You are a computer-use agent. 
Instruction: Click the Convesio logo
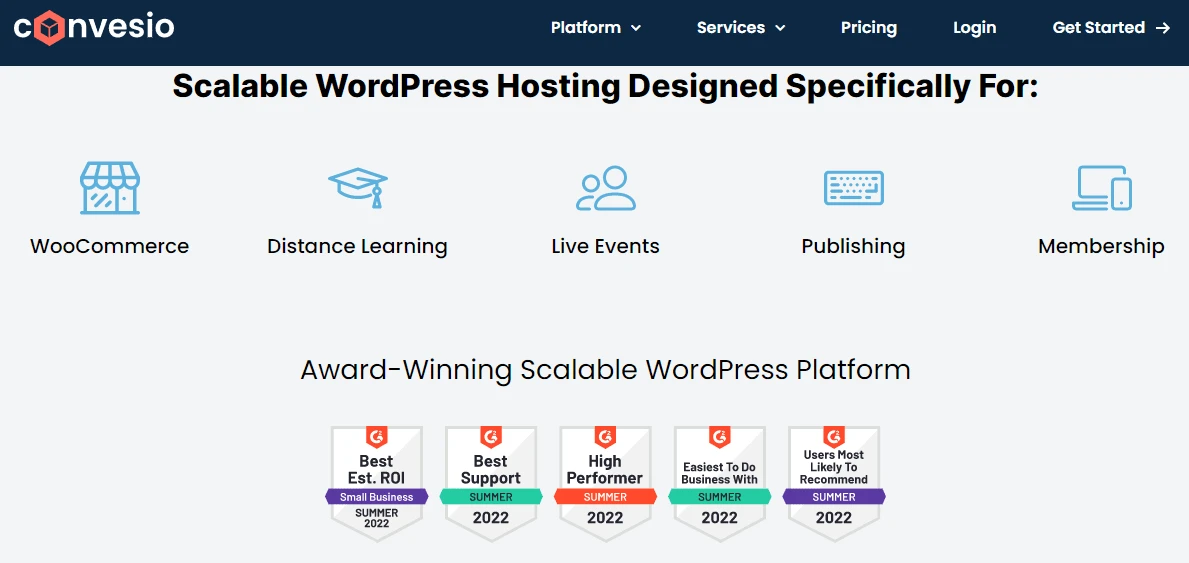[94, 28]
